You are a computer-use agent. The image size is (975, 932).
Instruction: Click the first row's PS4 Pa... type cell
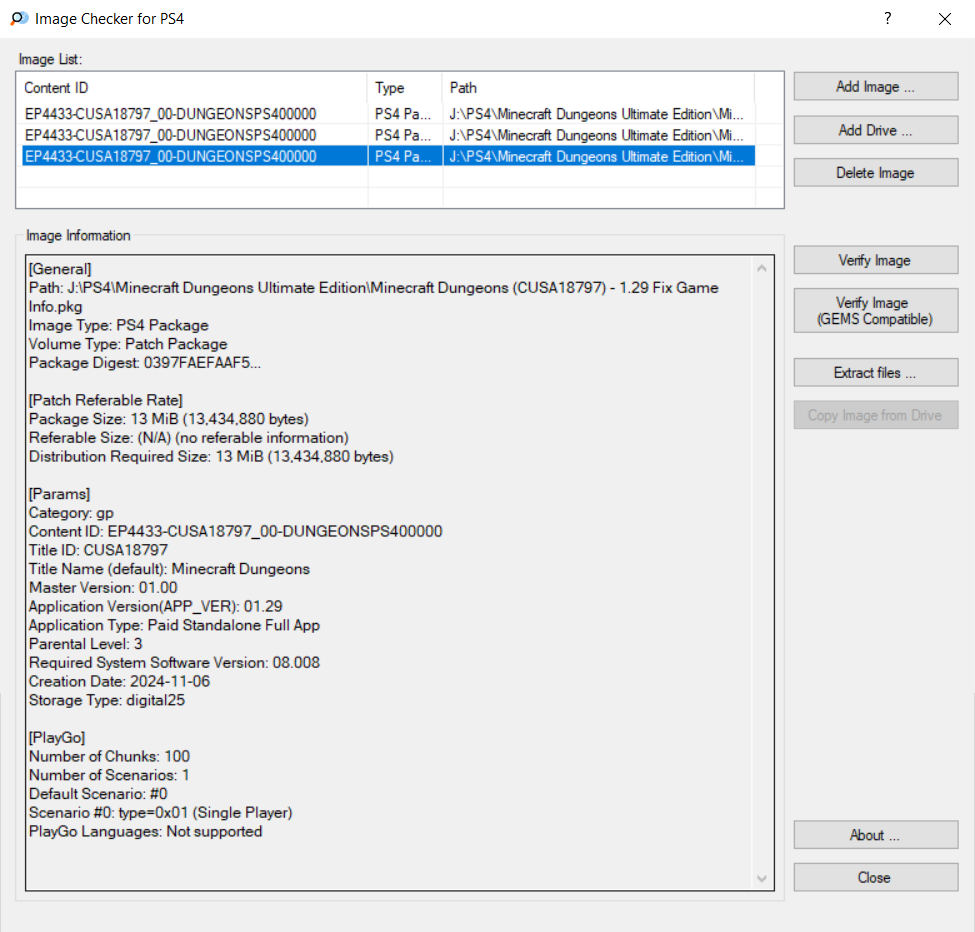[403, 114]
